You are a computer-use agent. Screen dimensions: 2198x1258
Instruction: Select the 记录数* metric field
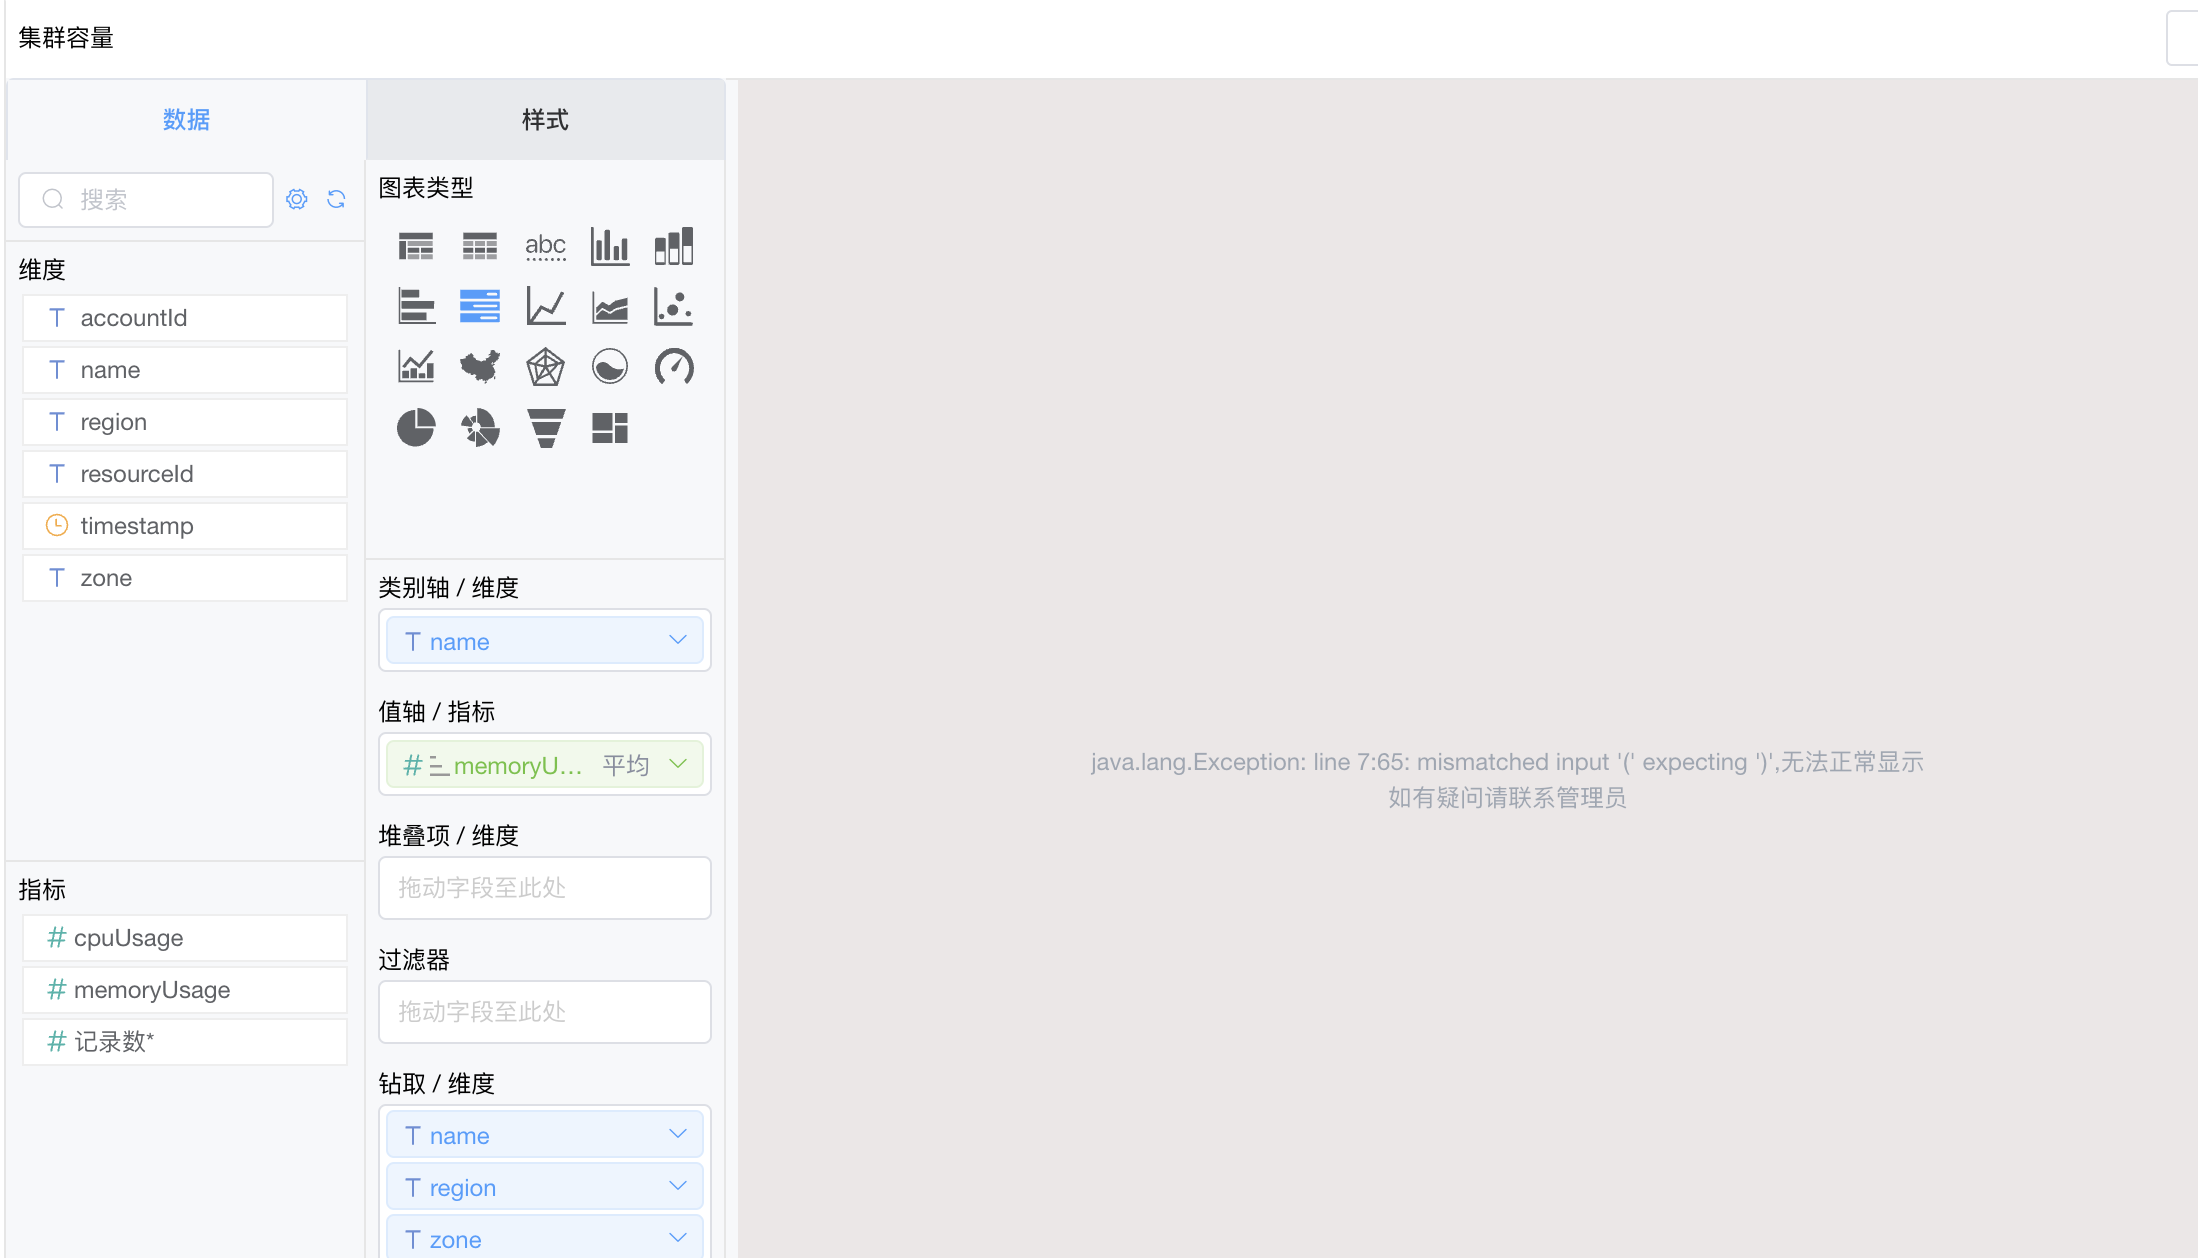click(185, 1042)
